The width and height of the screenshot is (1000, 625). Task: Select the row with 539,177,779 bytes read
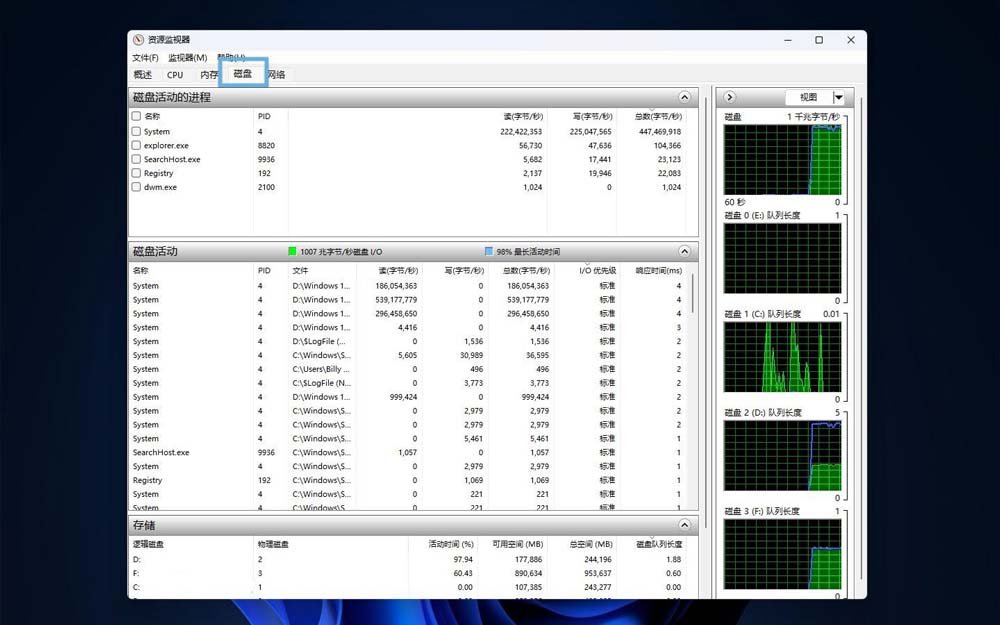[408, 300]
